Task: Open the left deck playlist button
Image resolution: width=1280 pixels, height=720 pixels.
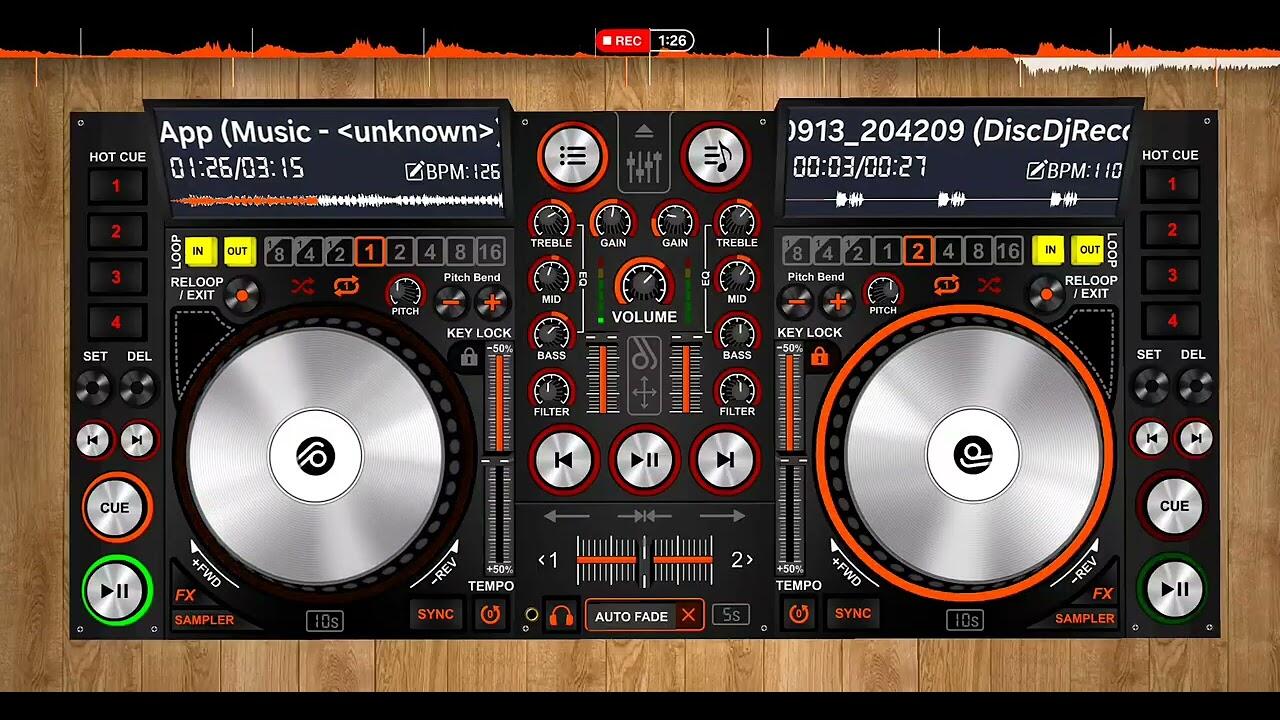Action: point(572,155)
